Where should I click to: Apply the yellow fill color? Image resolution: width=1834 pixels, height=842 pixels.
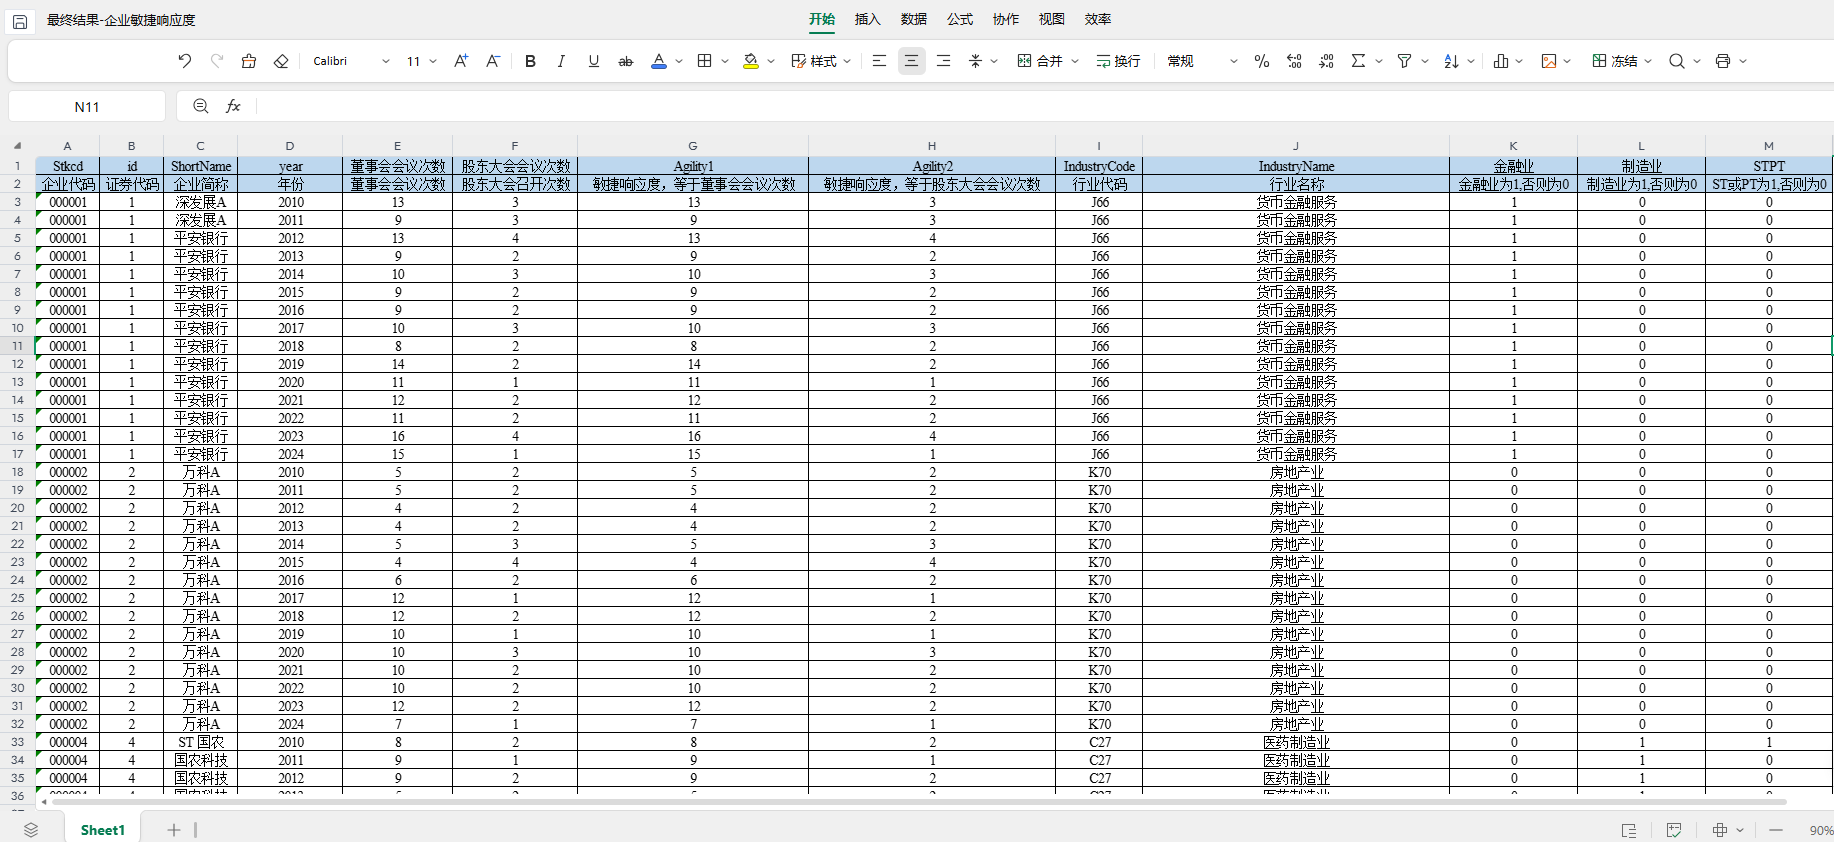[751, 61]
